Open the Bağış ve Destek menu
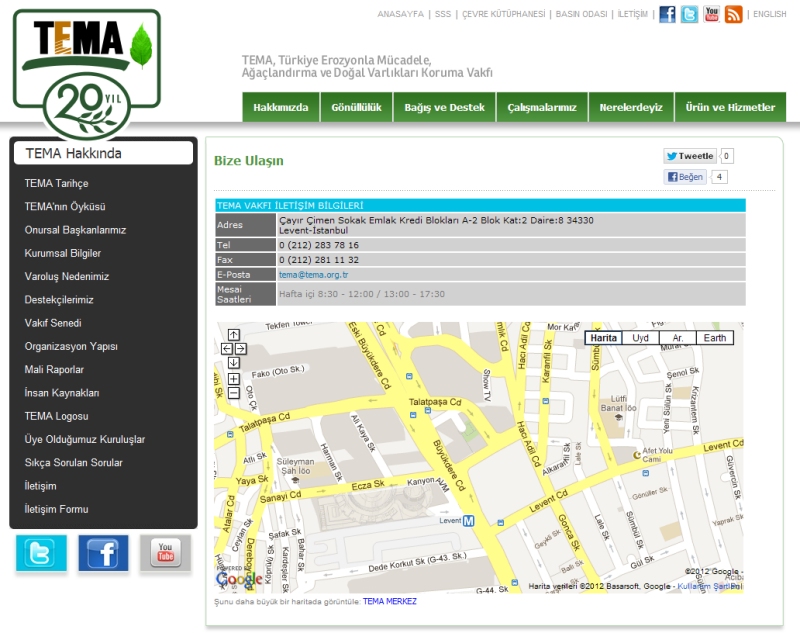 [x=444, y=107]
